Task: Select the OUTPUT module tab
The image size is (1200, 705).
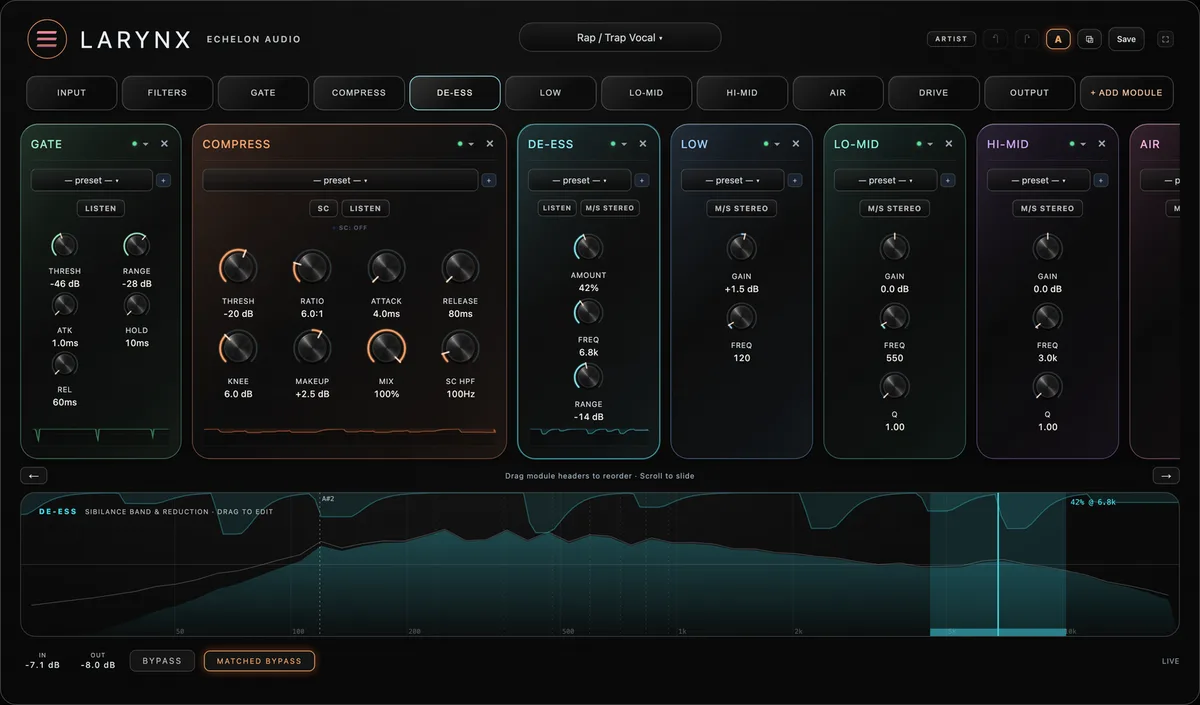Action: pos(1030,93)
